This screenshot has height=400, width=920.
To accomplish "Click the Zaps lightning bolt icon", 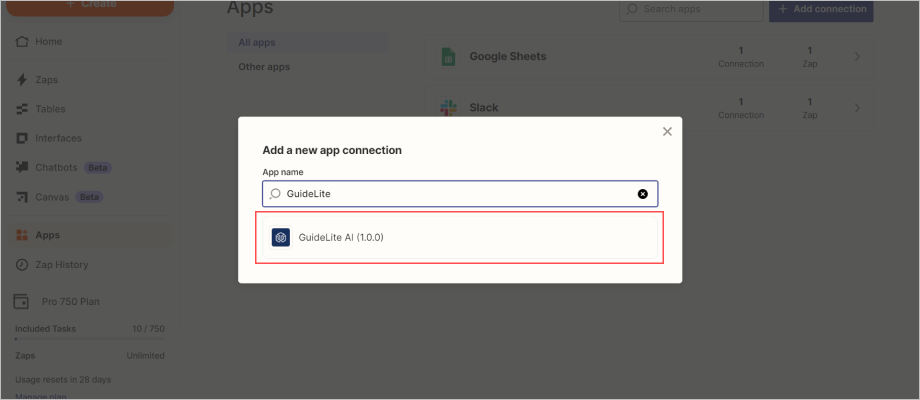I will [22, 80].
